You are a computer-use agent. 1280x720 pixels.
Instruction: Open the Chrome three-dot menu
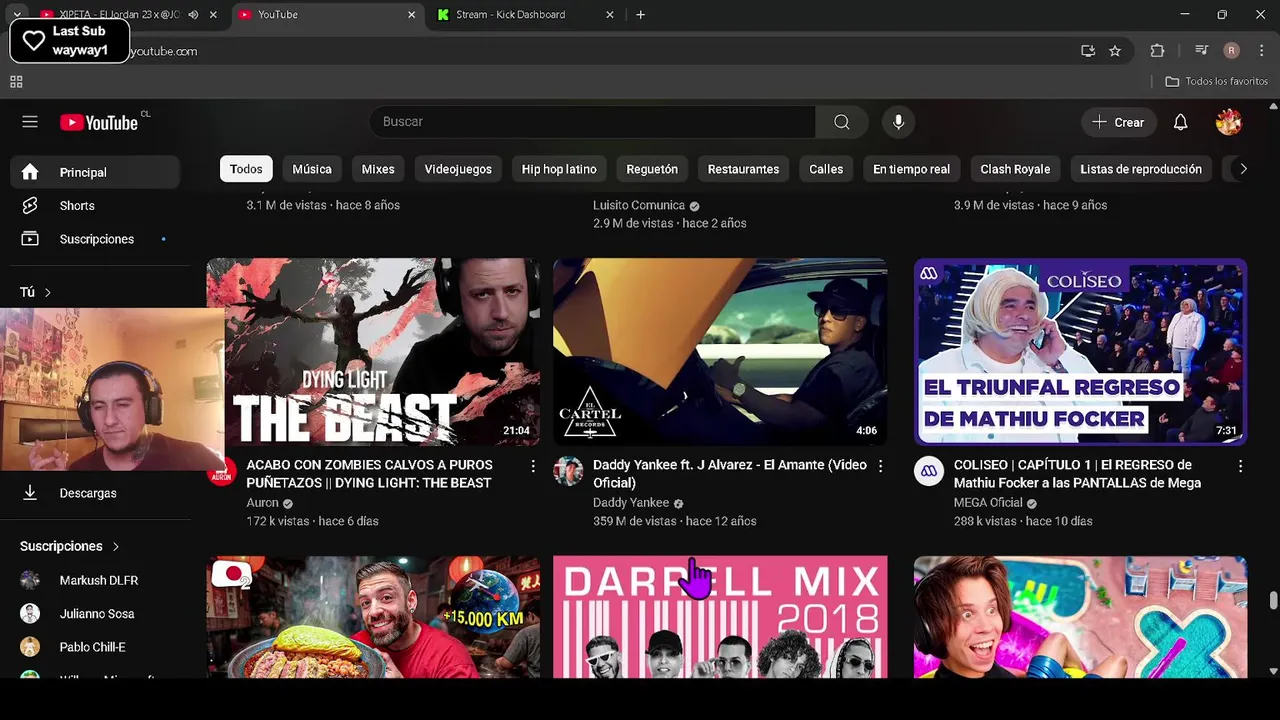[x=1262, y=51]
